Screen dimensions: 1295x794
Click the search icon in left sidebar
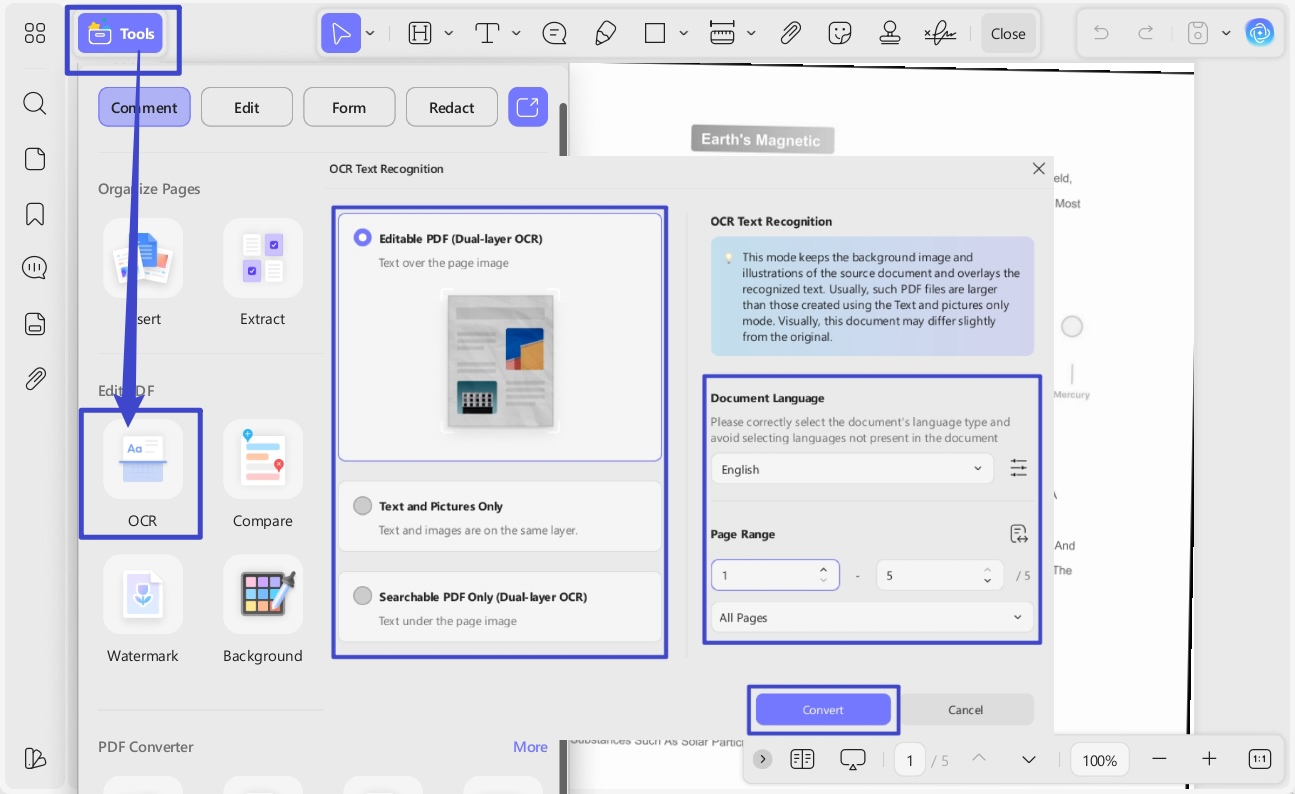35,104
